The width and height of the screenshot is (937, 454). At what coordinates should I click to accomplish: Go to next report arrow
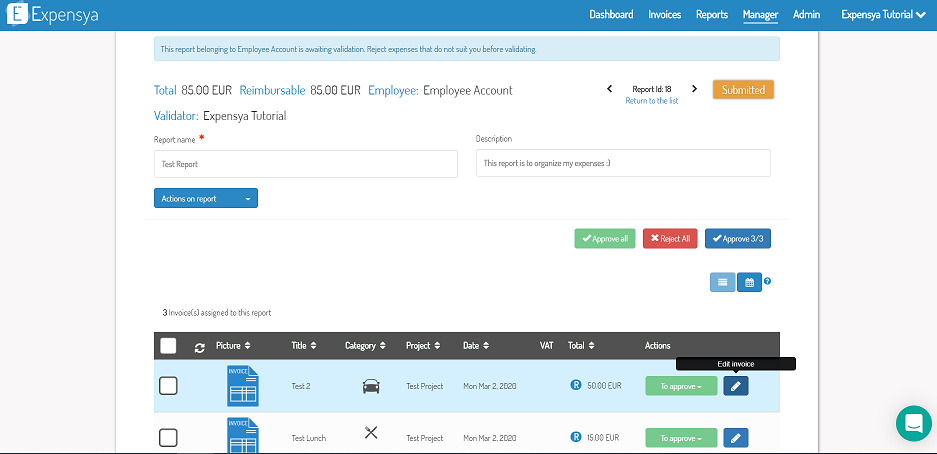click(x=694, y=88)
